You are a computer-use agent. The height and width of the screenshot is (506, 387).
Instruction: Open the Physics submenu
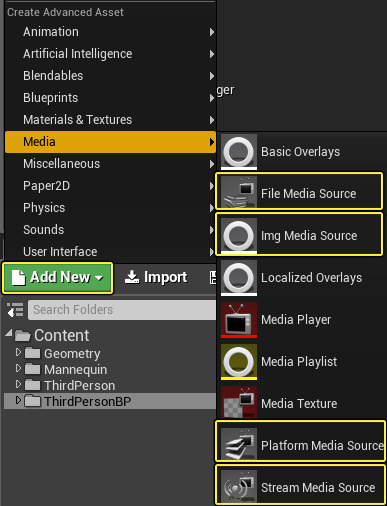click(110, 208)
